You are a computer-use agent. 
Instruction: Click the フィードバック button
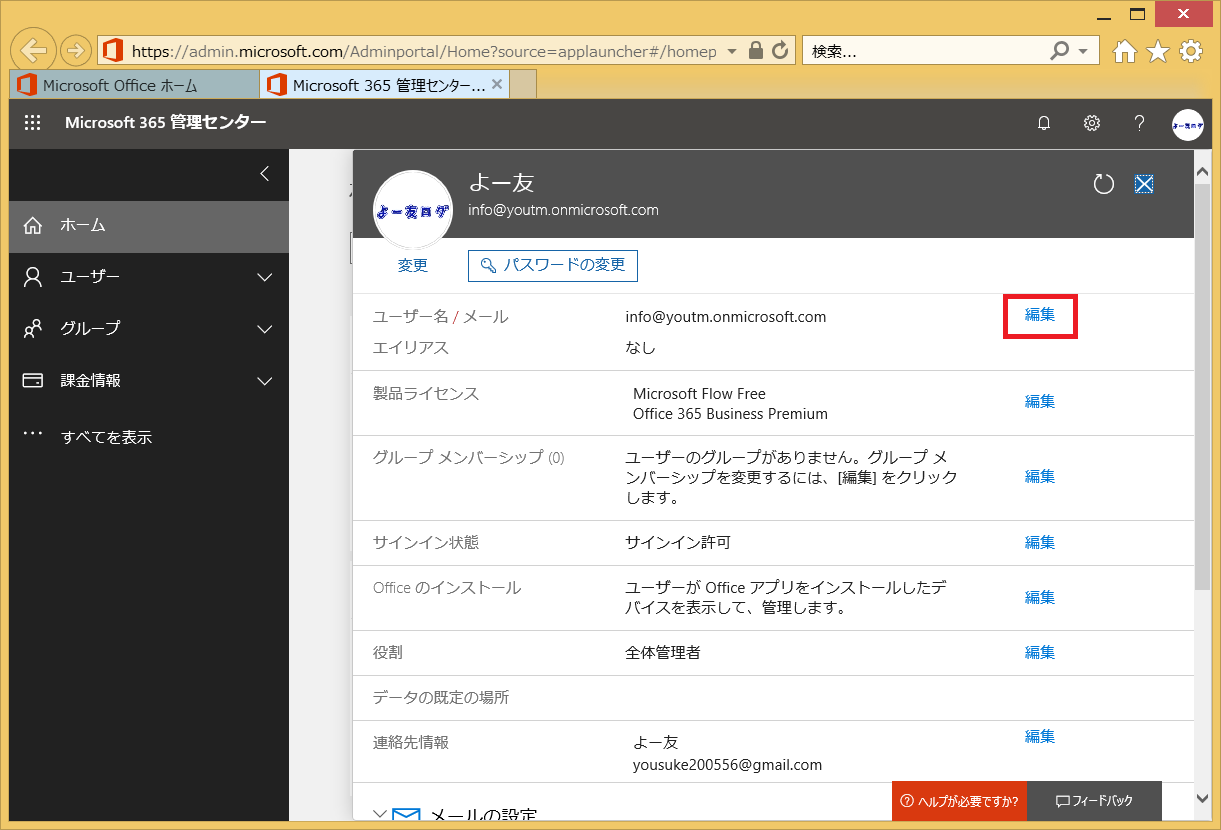pyautogui.click(x=1094, y=801)
